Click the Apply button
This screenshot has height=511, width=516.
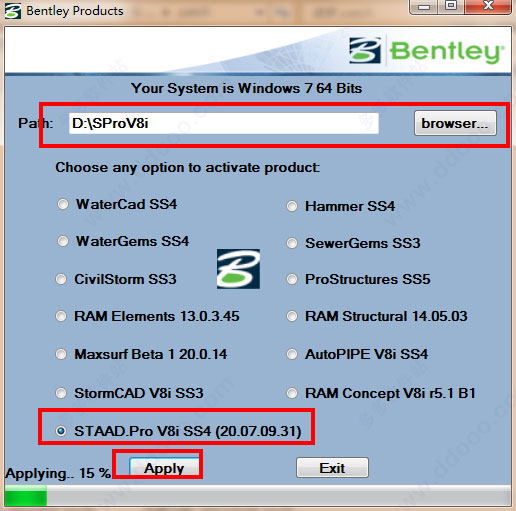164,468
